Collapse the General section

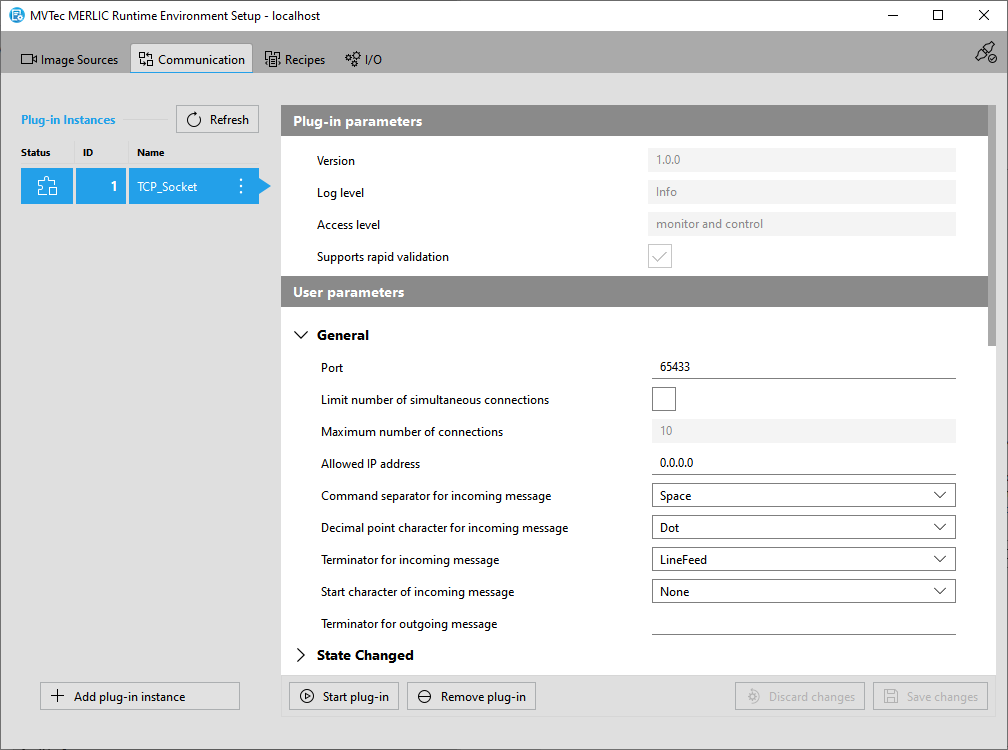click(301, 336)
